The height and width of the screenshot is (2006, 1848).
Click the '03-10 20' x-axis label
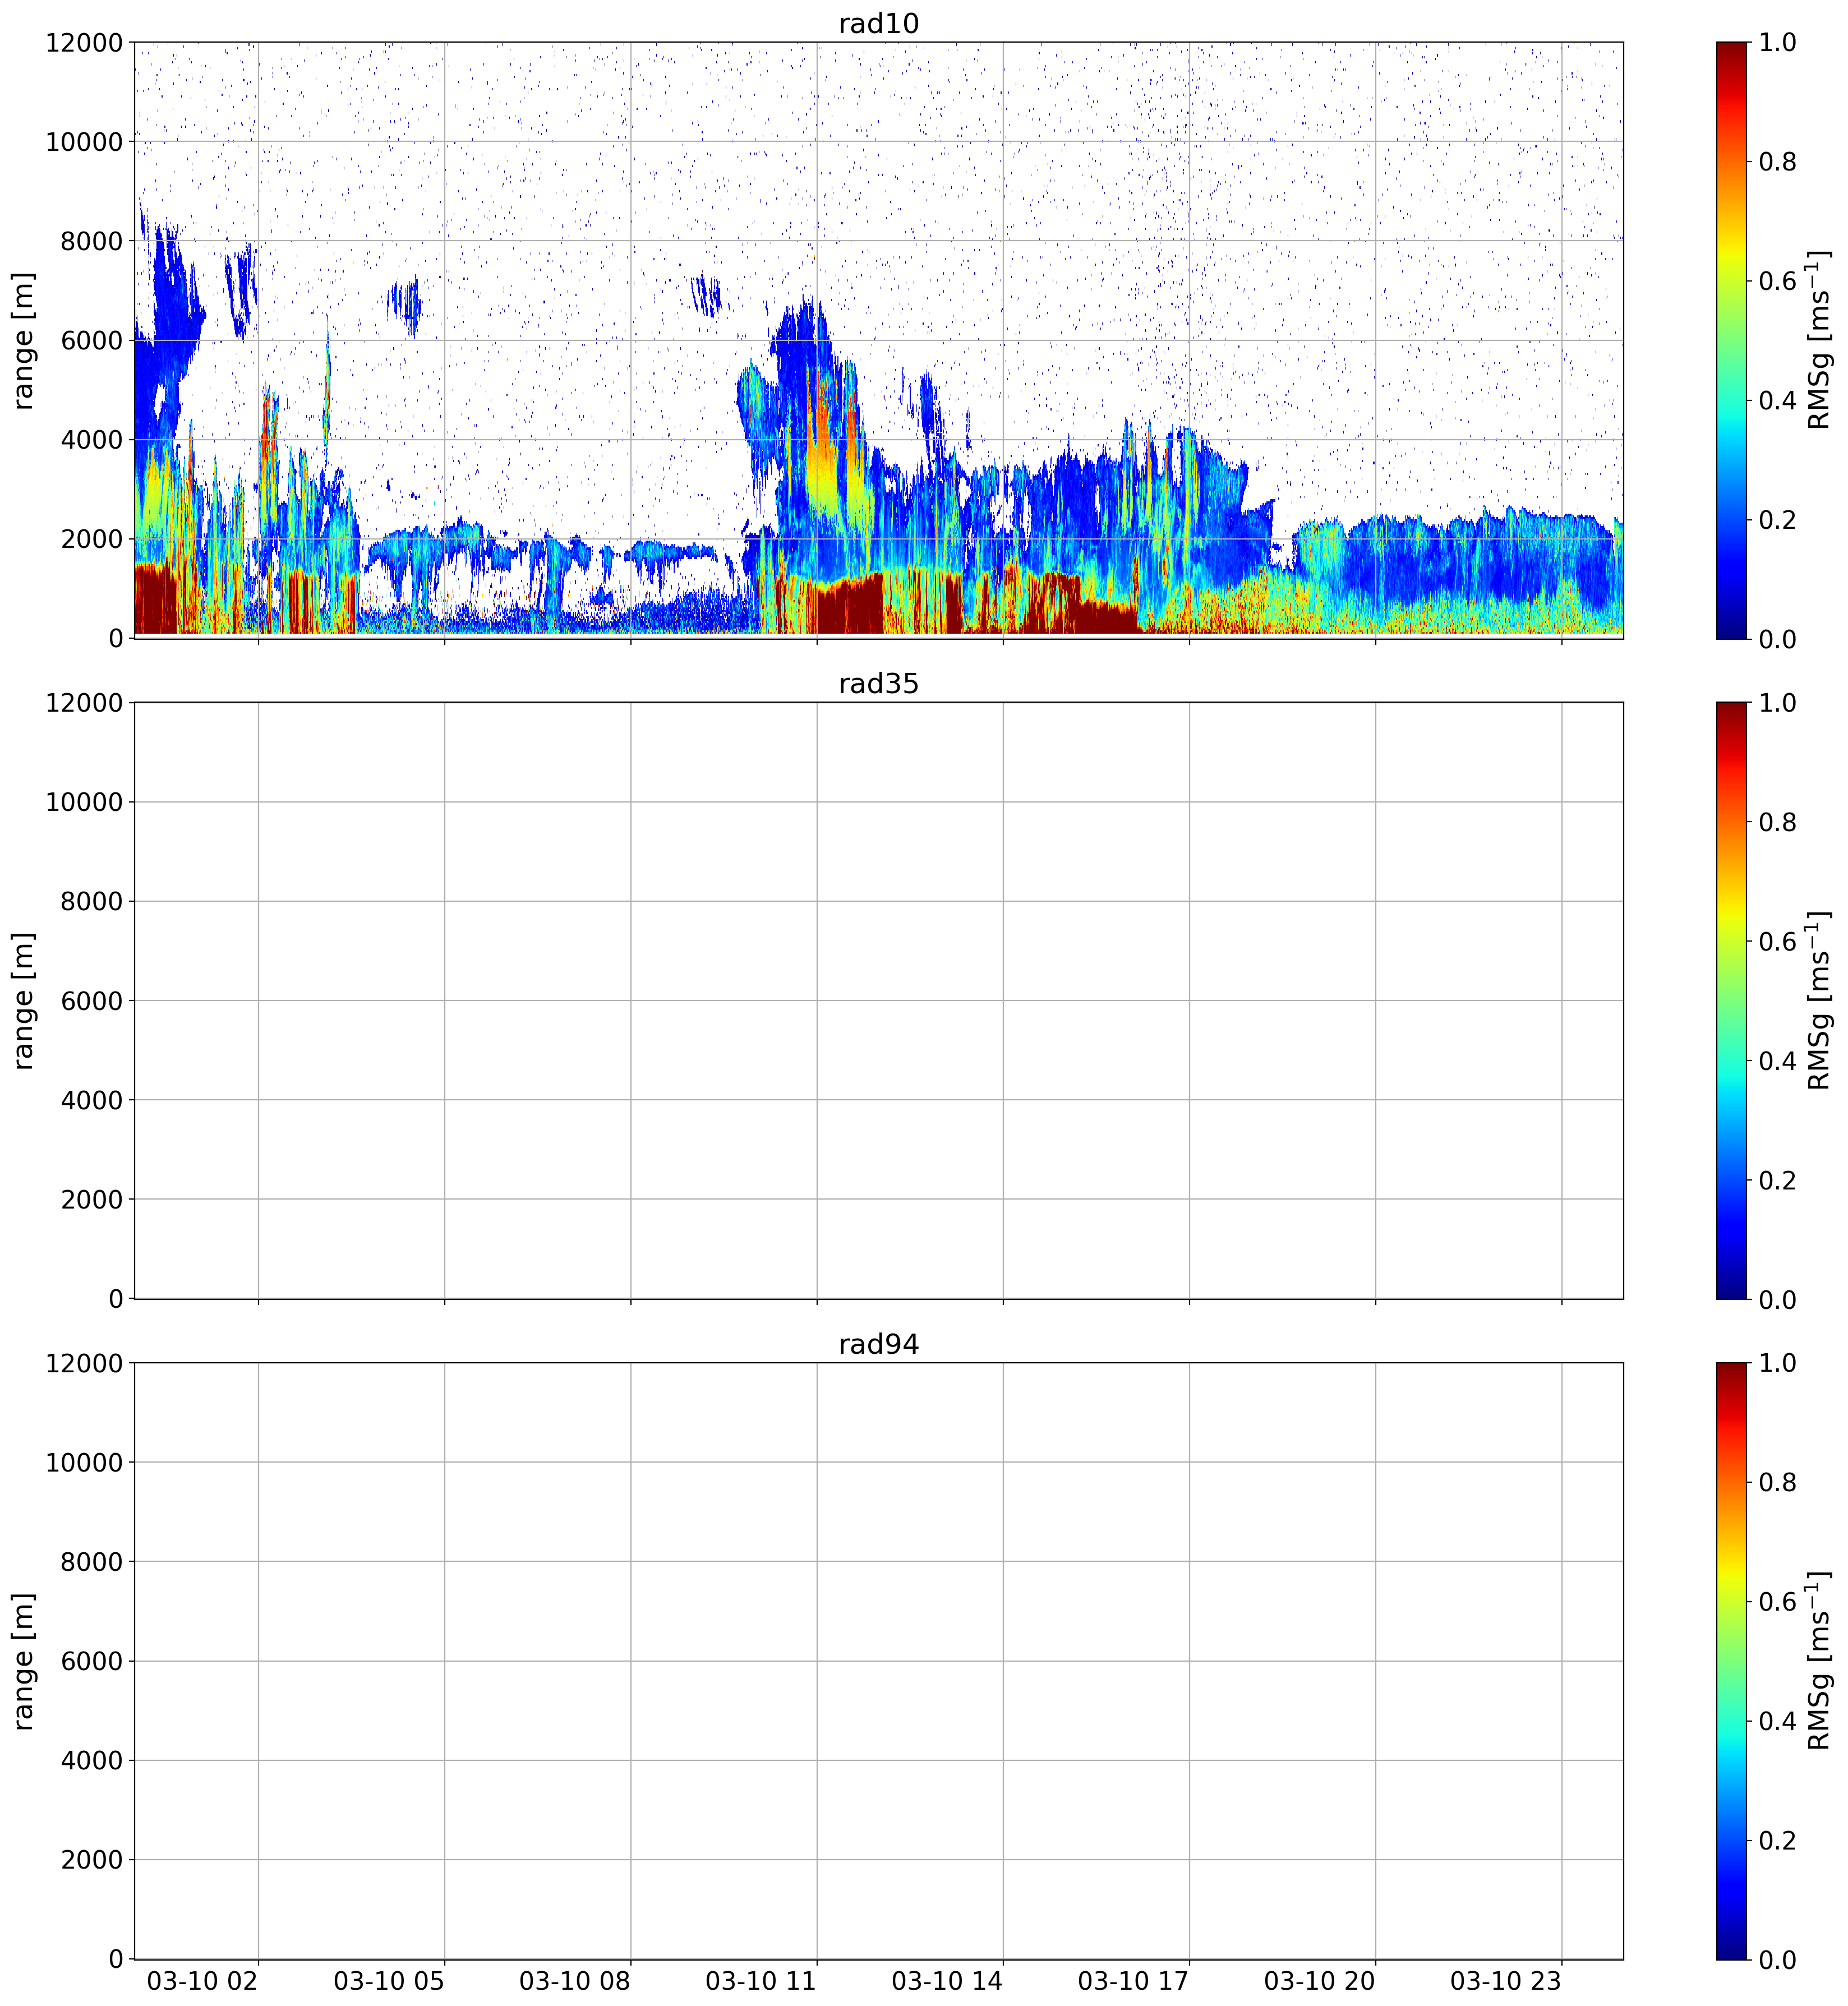(x=1319, y=1981)
